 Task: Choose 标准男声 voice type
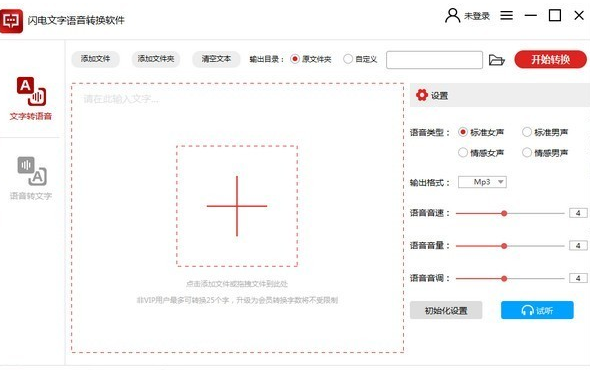pos(545,132)
